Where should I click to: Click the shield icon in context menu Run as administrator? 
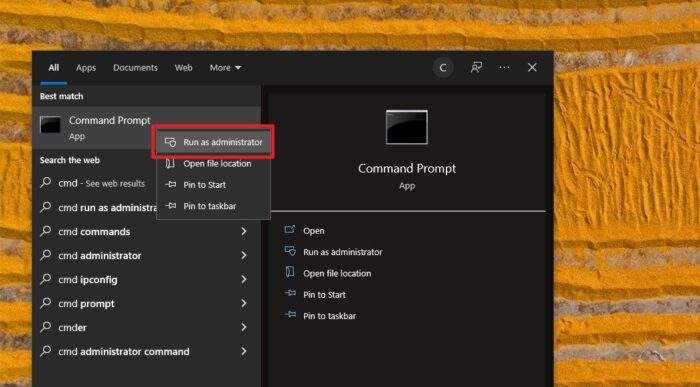(170, 142)
